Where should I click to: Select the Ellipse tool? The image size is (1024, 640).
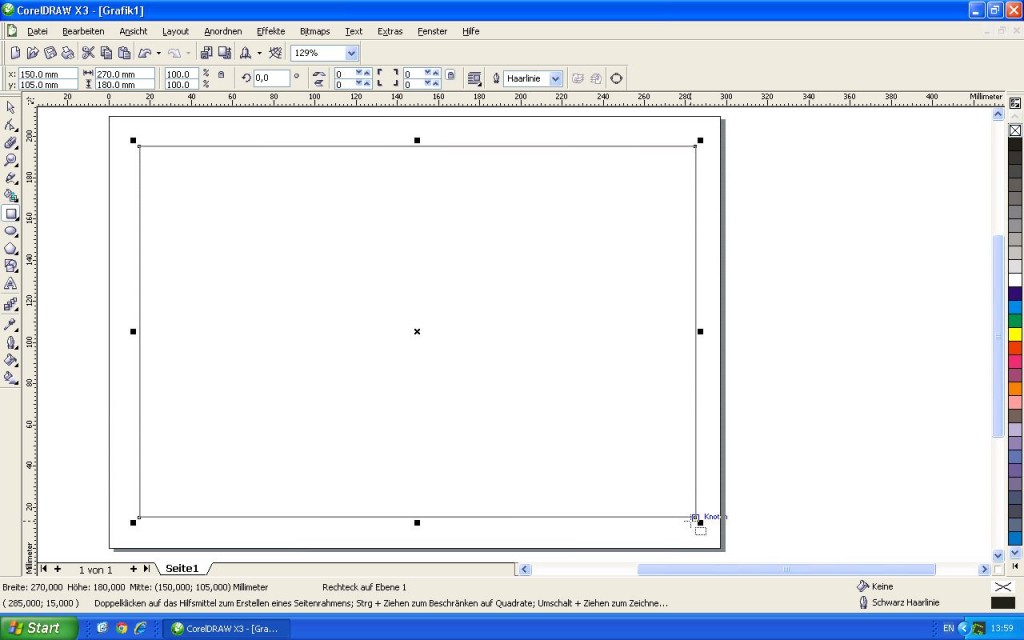10,231
